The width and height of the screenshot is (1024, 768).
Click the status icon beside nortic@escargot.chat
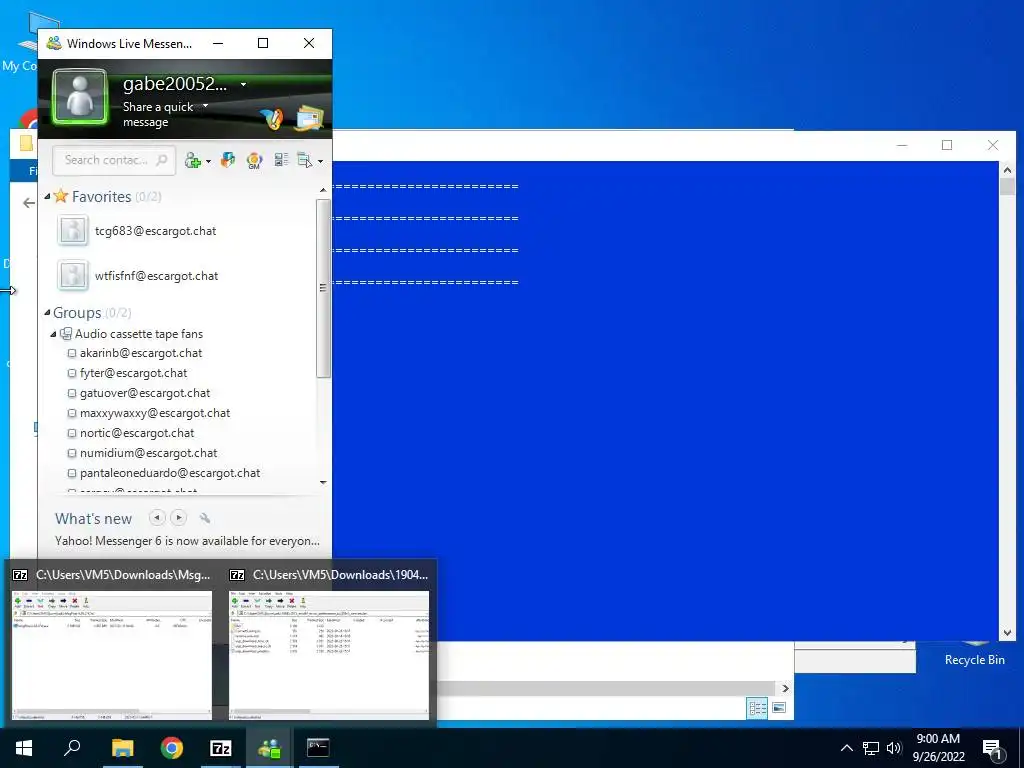72,433
